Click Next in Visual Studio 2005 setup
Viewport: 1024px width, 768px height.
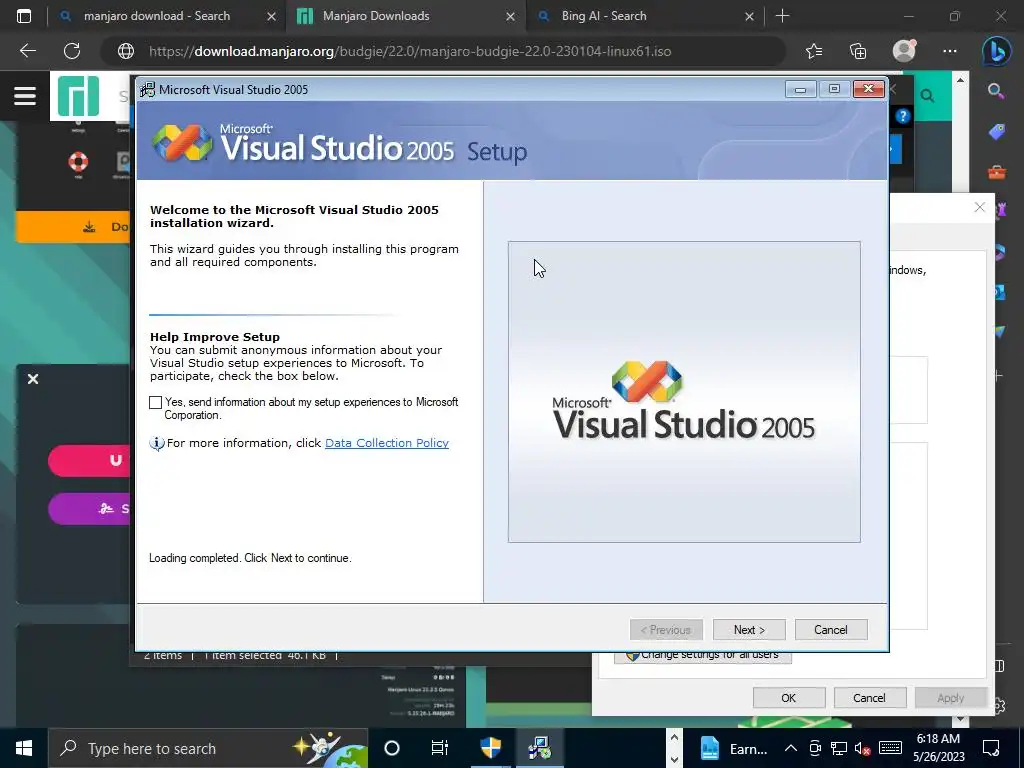pos(749,630)
